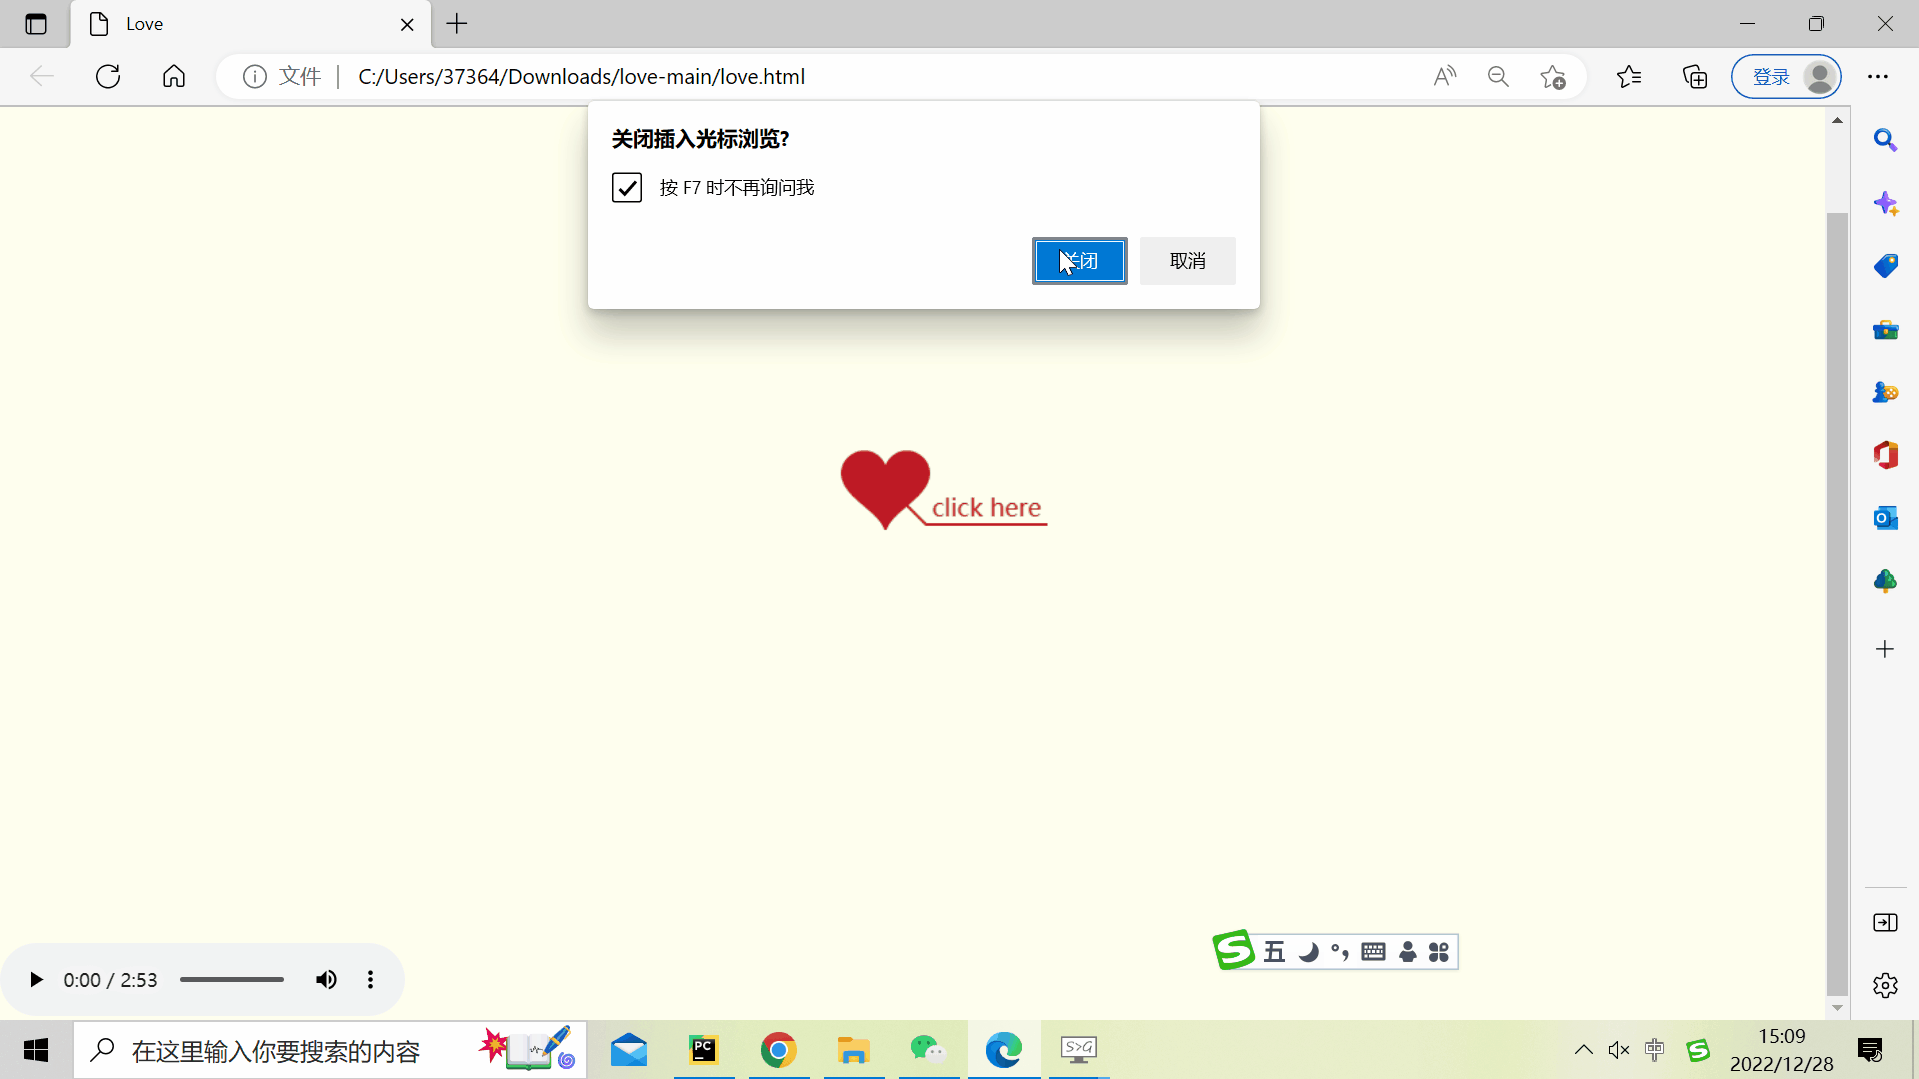Toggle punctuation mode on IME bar
This screenshot has width=1919, height=1079.
1340,952
